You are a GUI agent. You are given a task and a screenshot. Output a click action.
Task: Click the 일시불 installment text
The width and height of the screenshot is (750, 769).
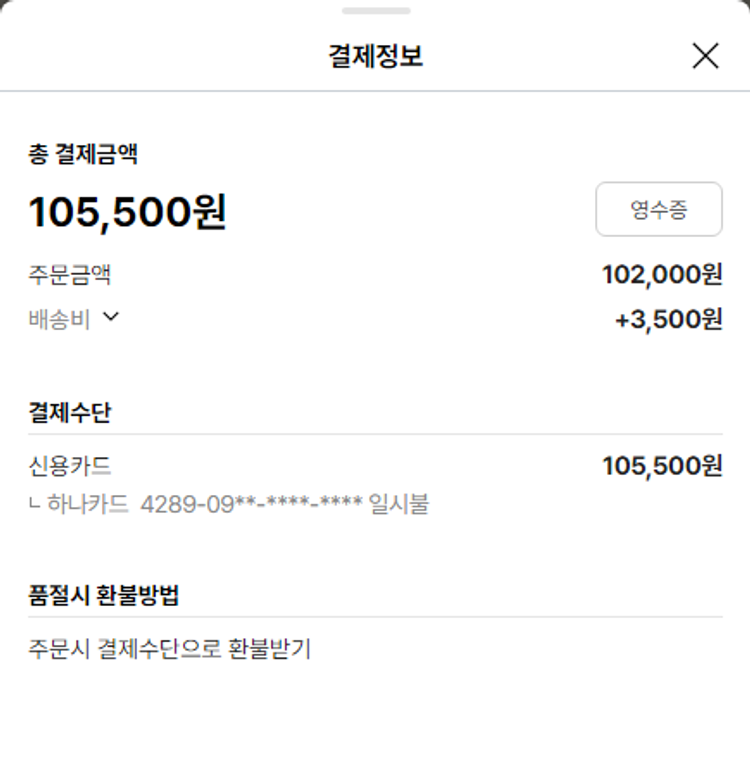pos(398,503)
